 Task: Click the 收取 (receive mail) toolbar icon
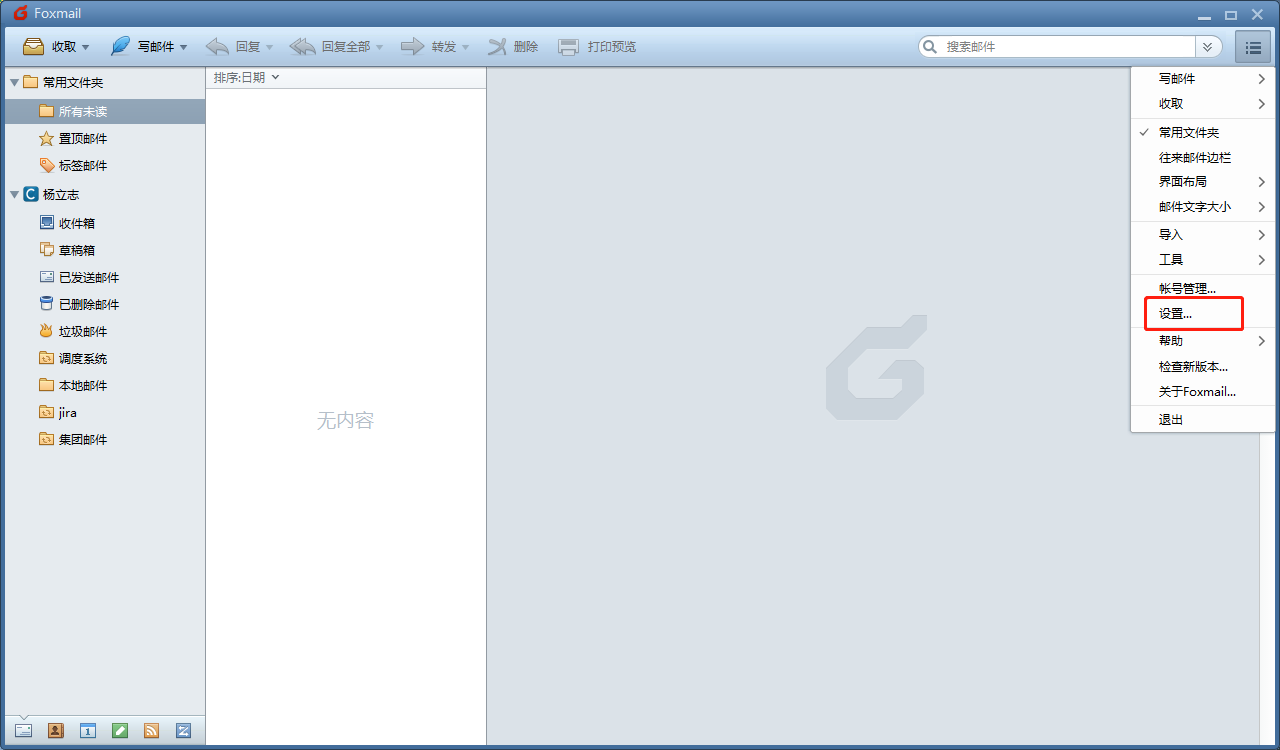click(x=33, y=46)
